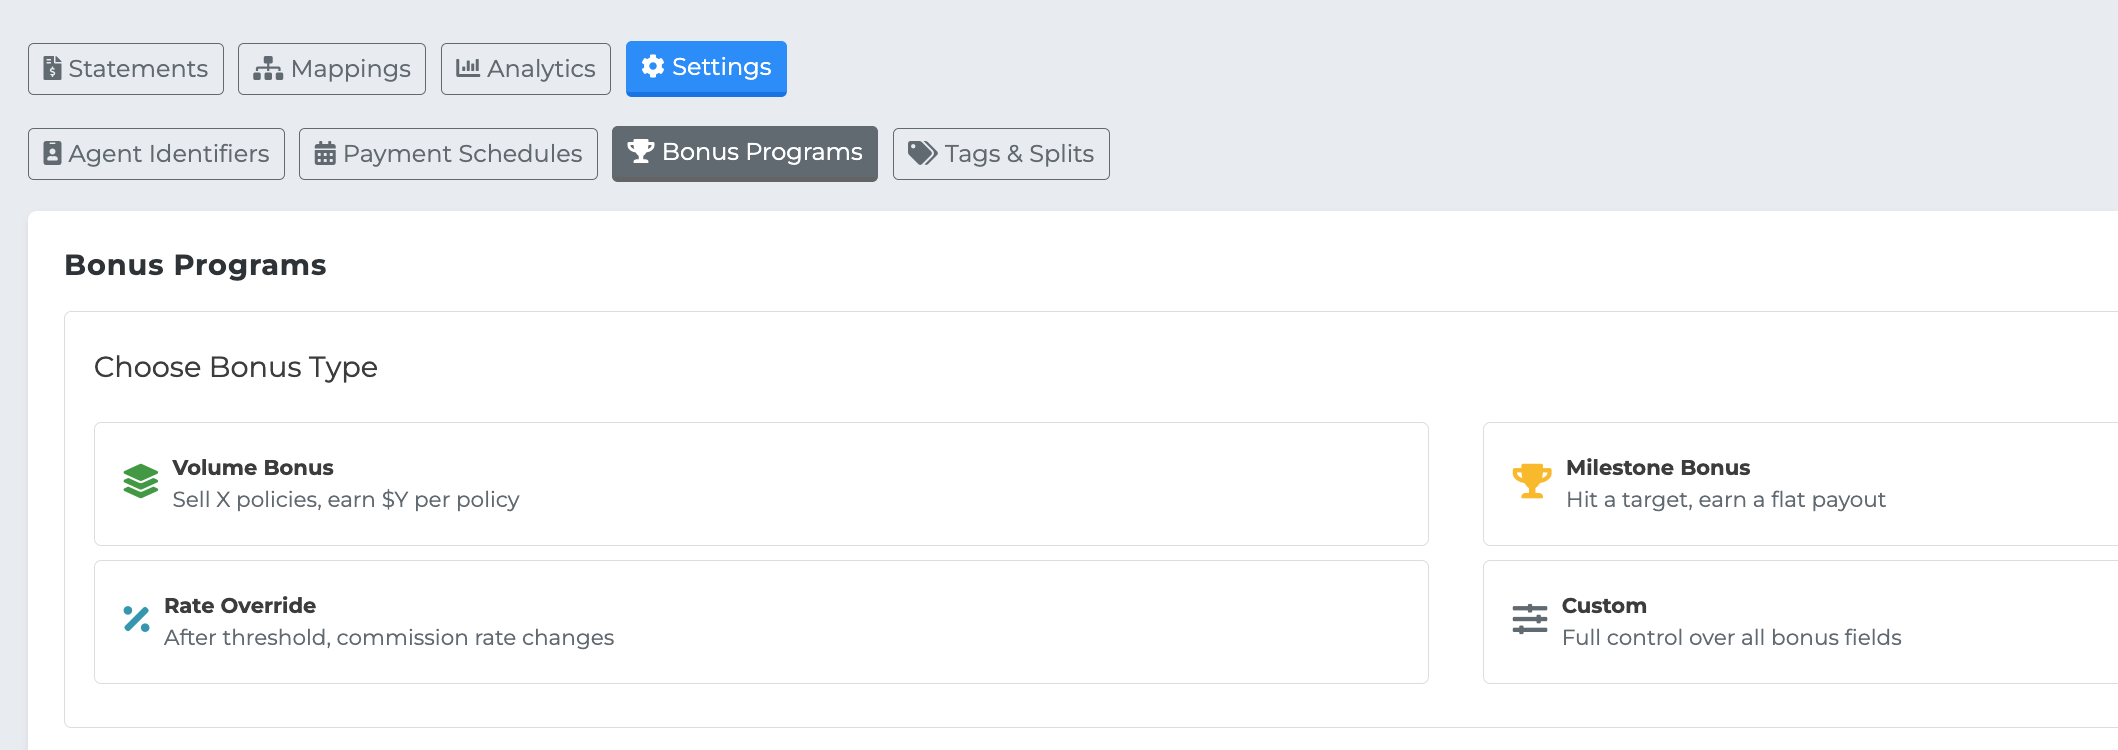
Task: Open the Statements tab
Action: [x=126, y=69]
